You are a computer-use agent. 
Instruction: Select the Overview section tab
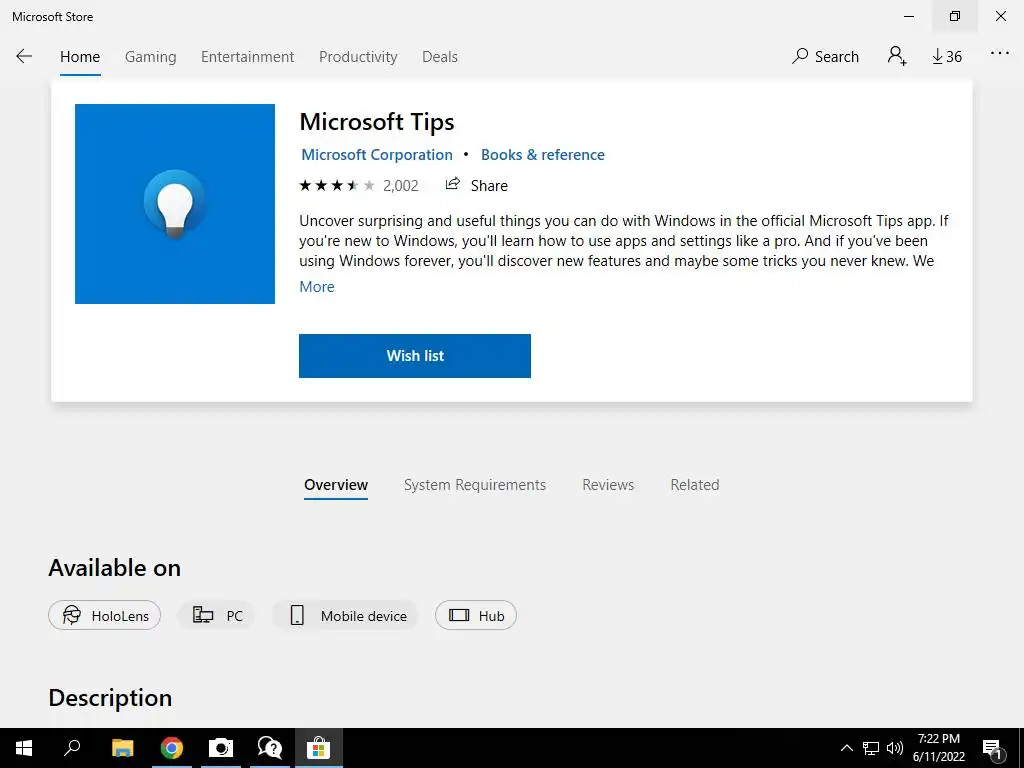(336, 485)
